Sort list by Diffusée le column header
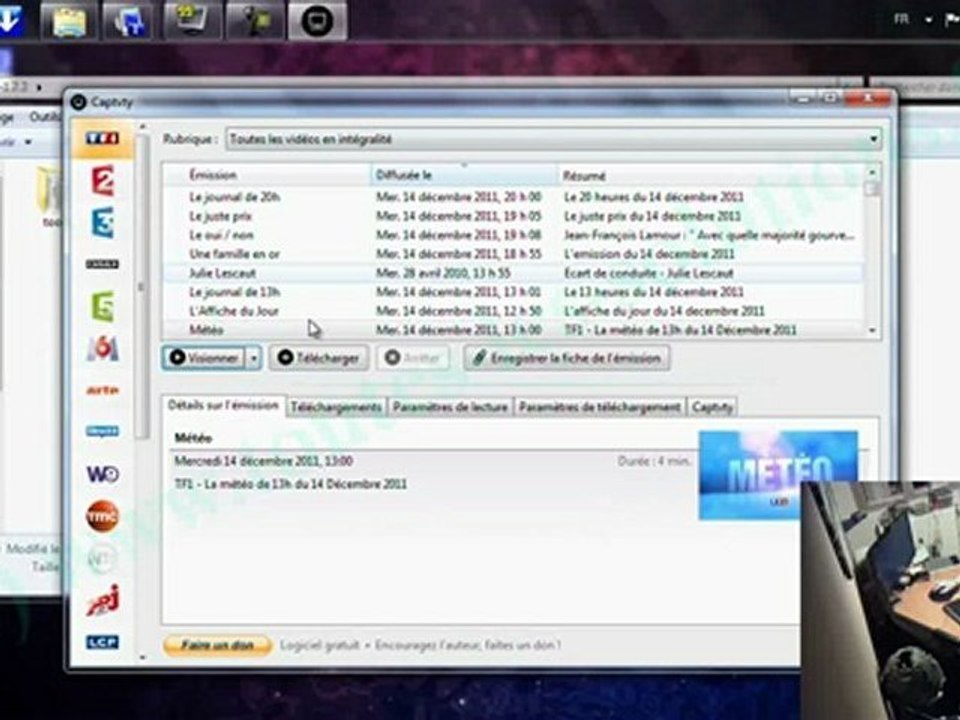 click(x=465, y=175)
